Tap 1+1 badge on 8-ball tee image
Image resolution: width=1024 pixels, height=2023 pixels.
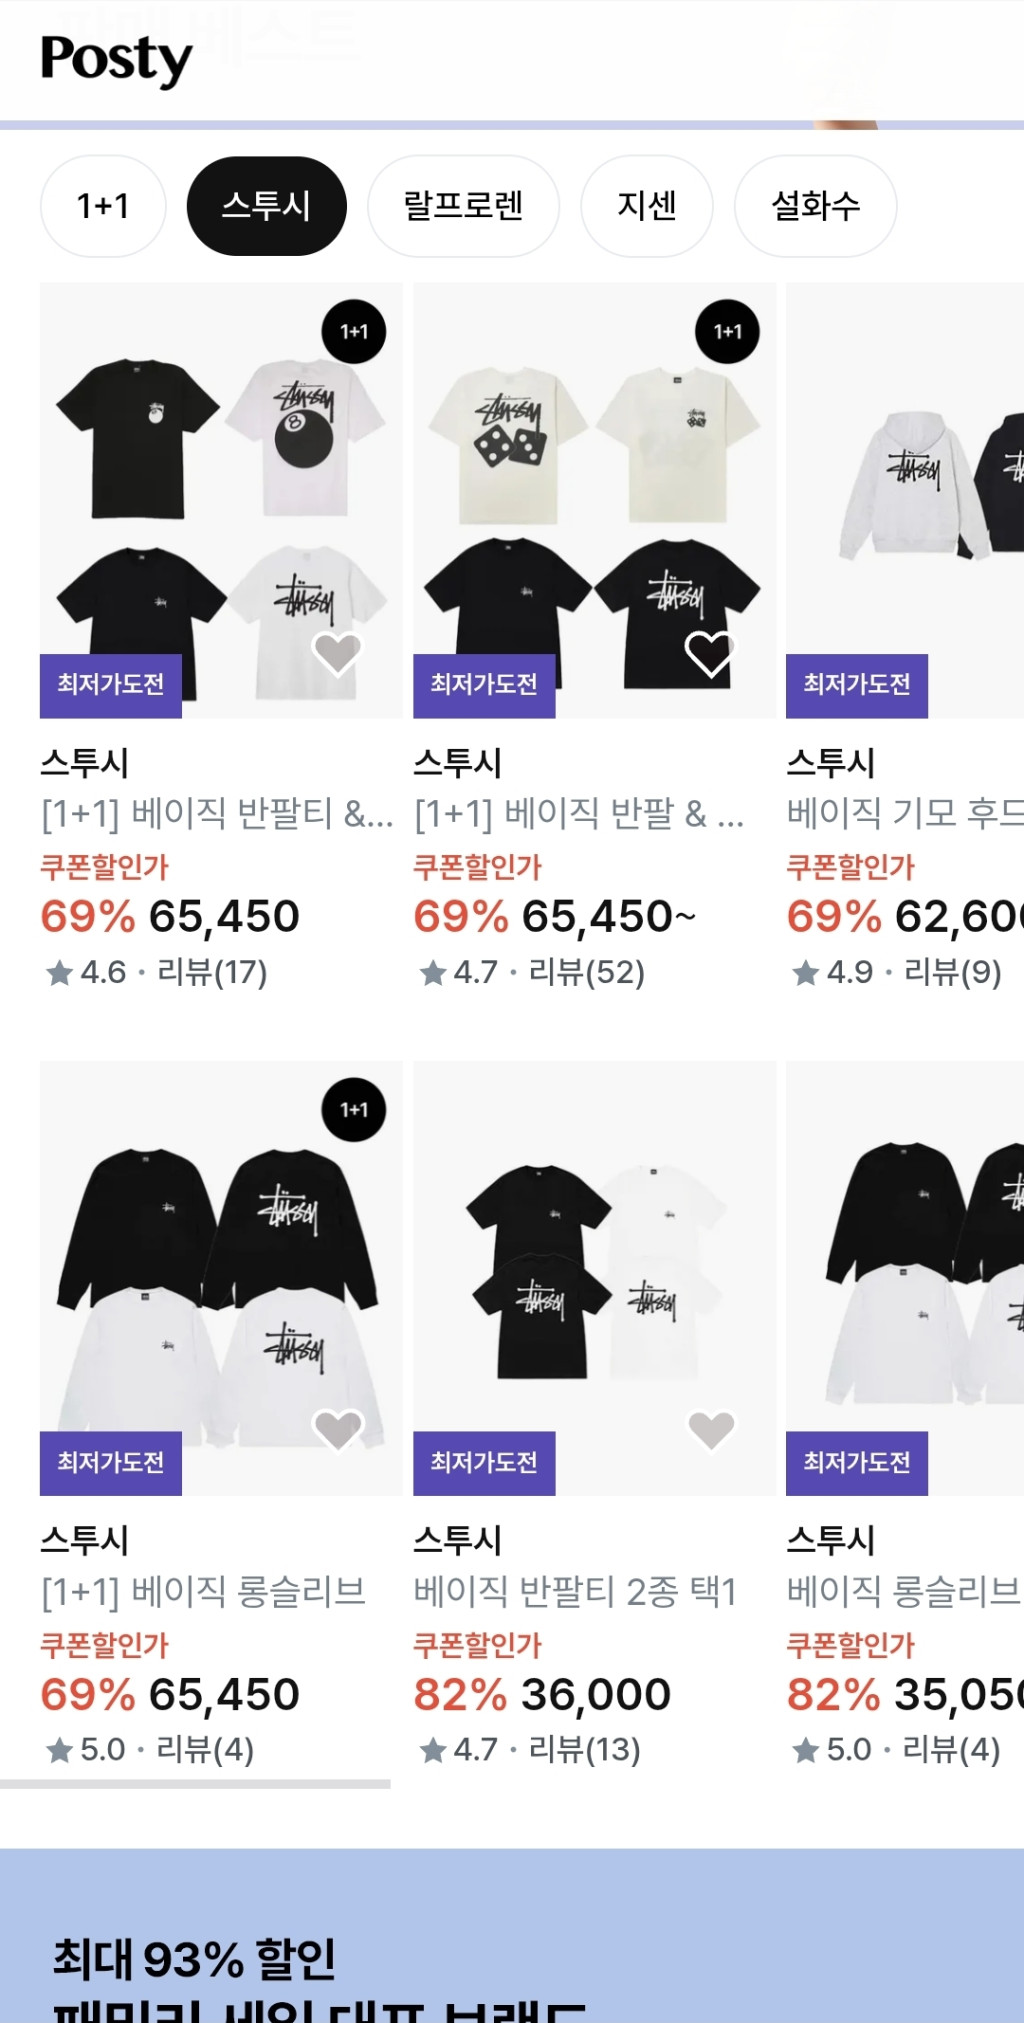coord(354,332)
